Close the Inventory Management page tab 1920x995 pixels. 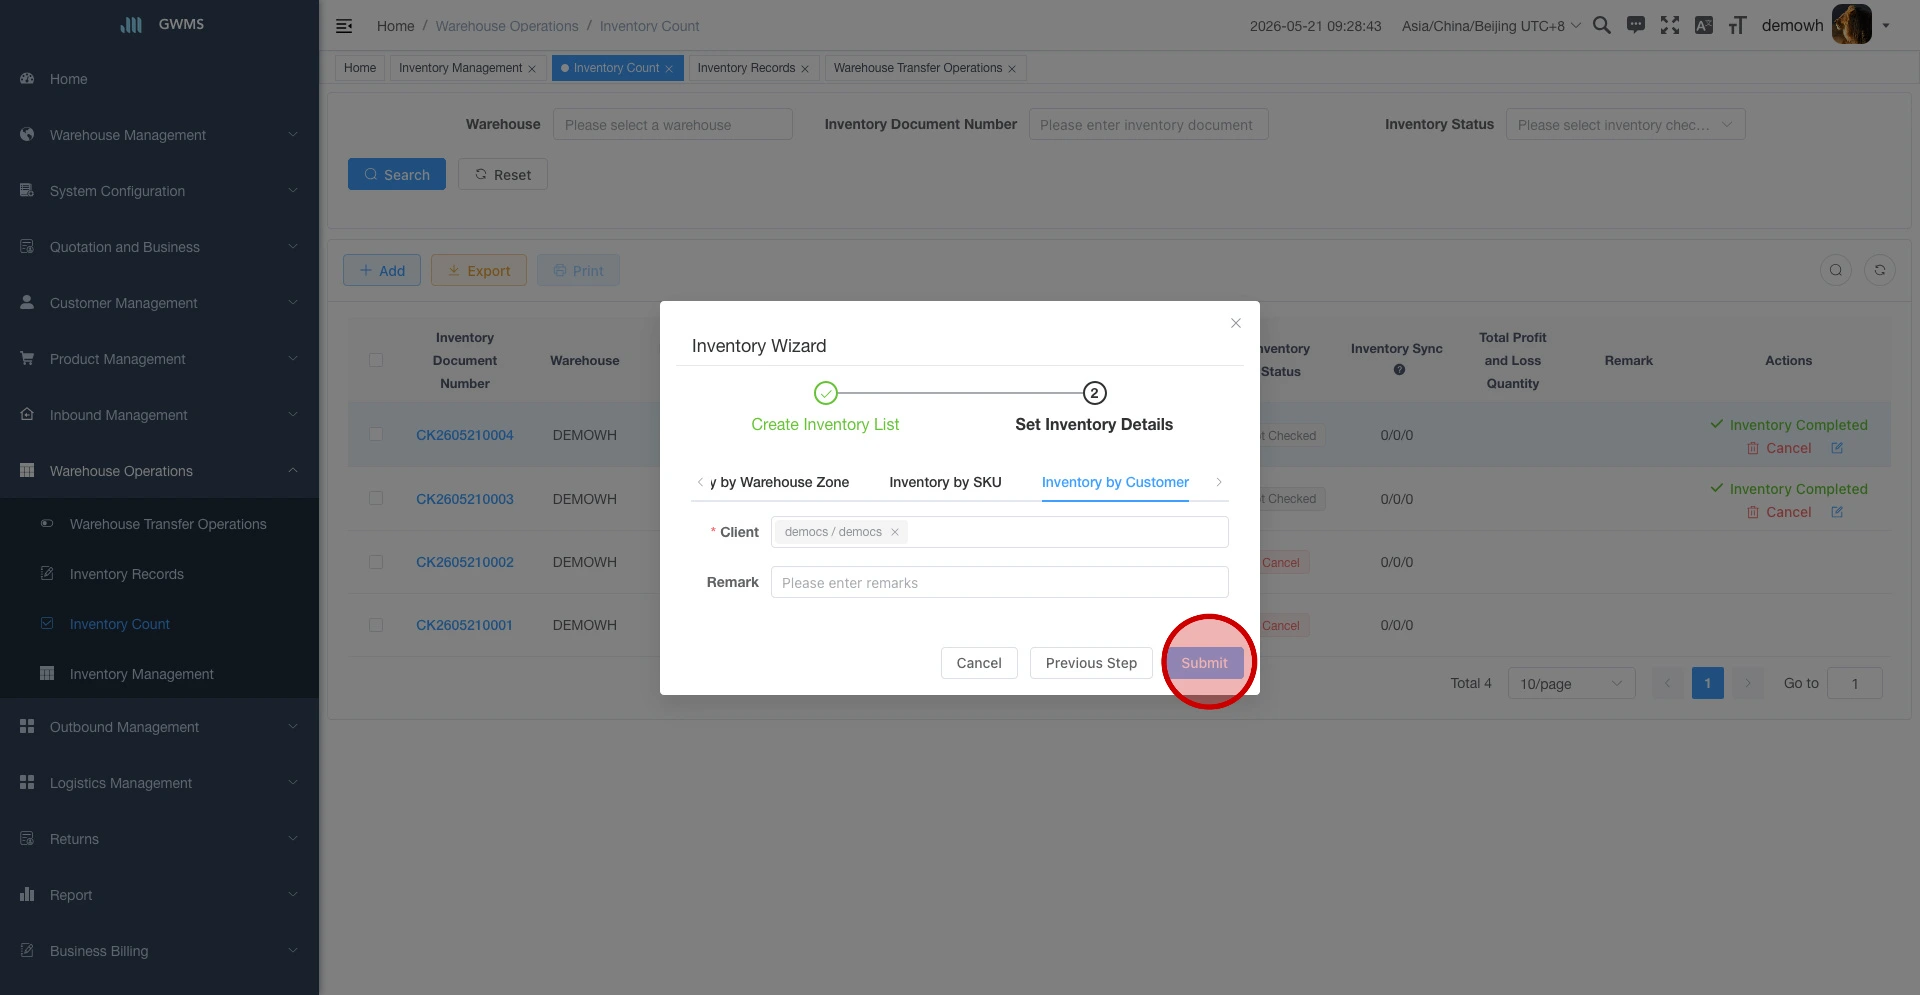(x=532, y=69)
